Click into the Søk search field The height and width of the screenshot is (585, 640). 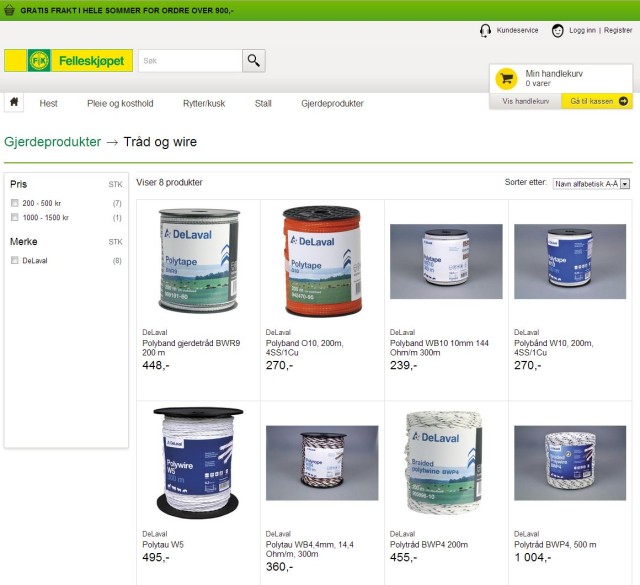click(190, 61)
